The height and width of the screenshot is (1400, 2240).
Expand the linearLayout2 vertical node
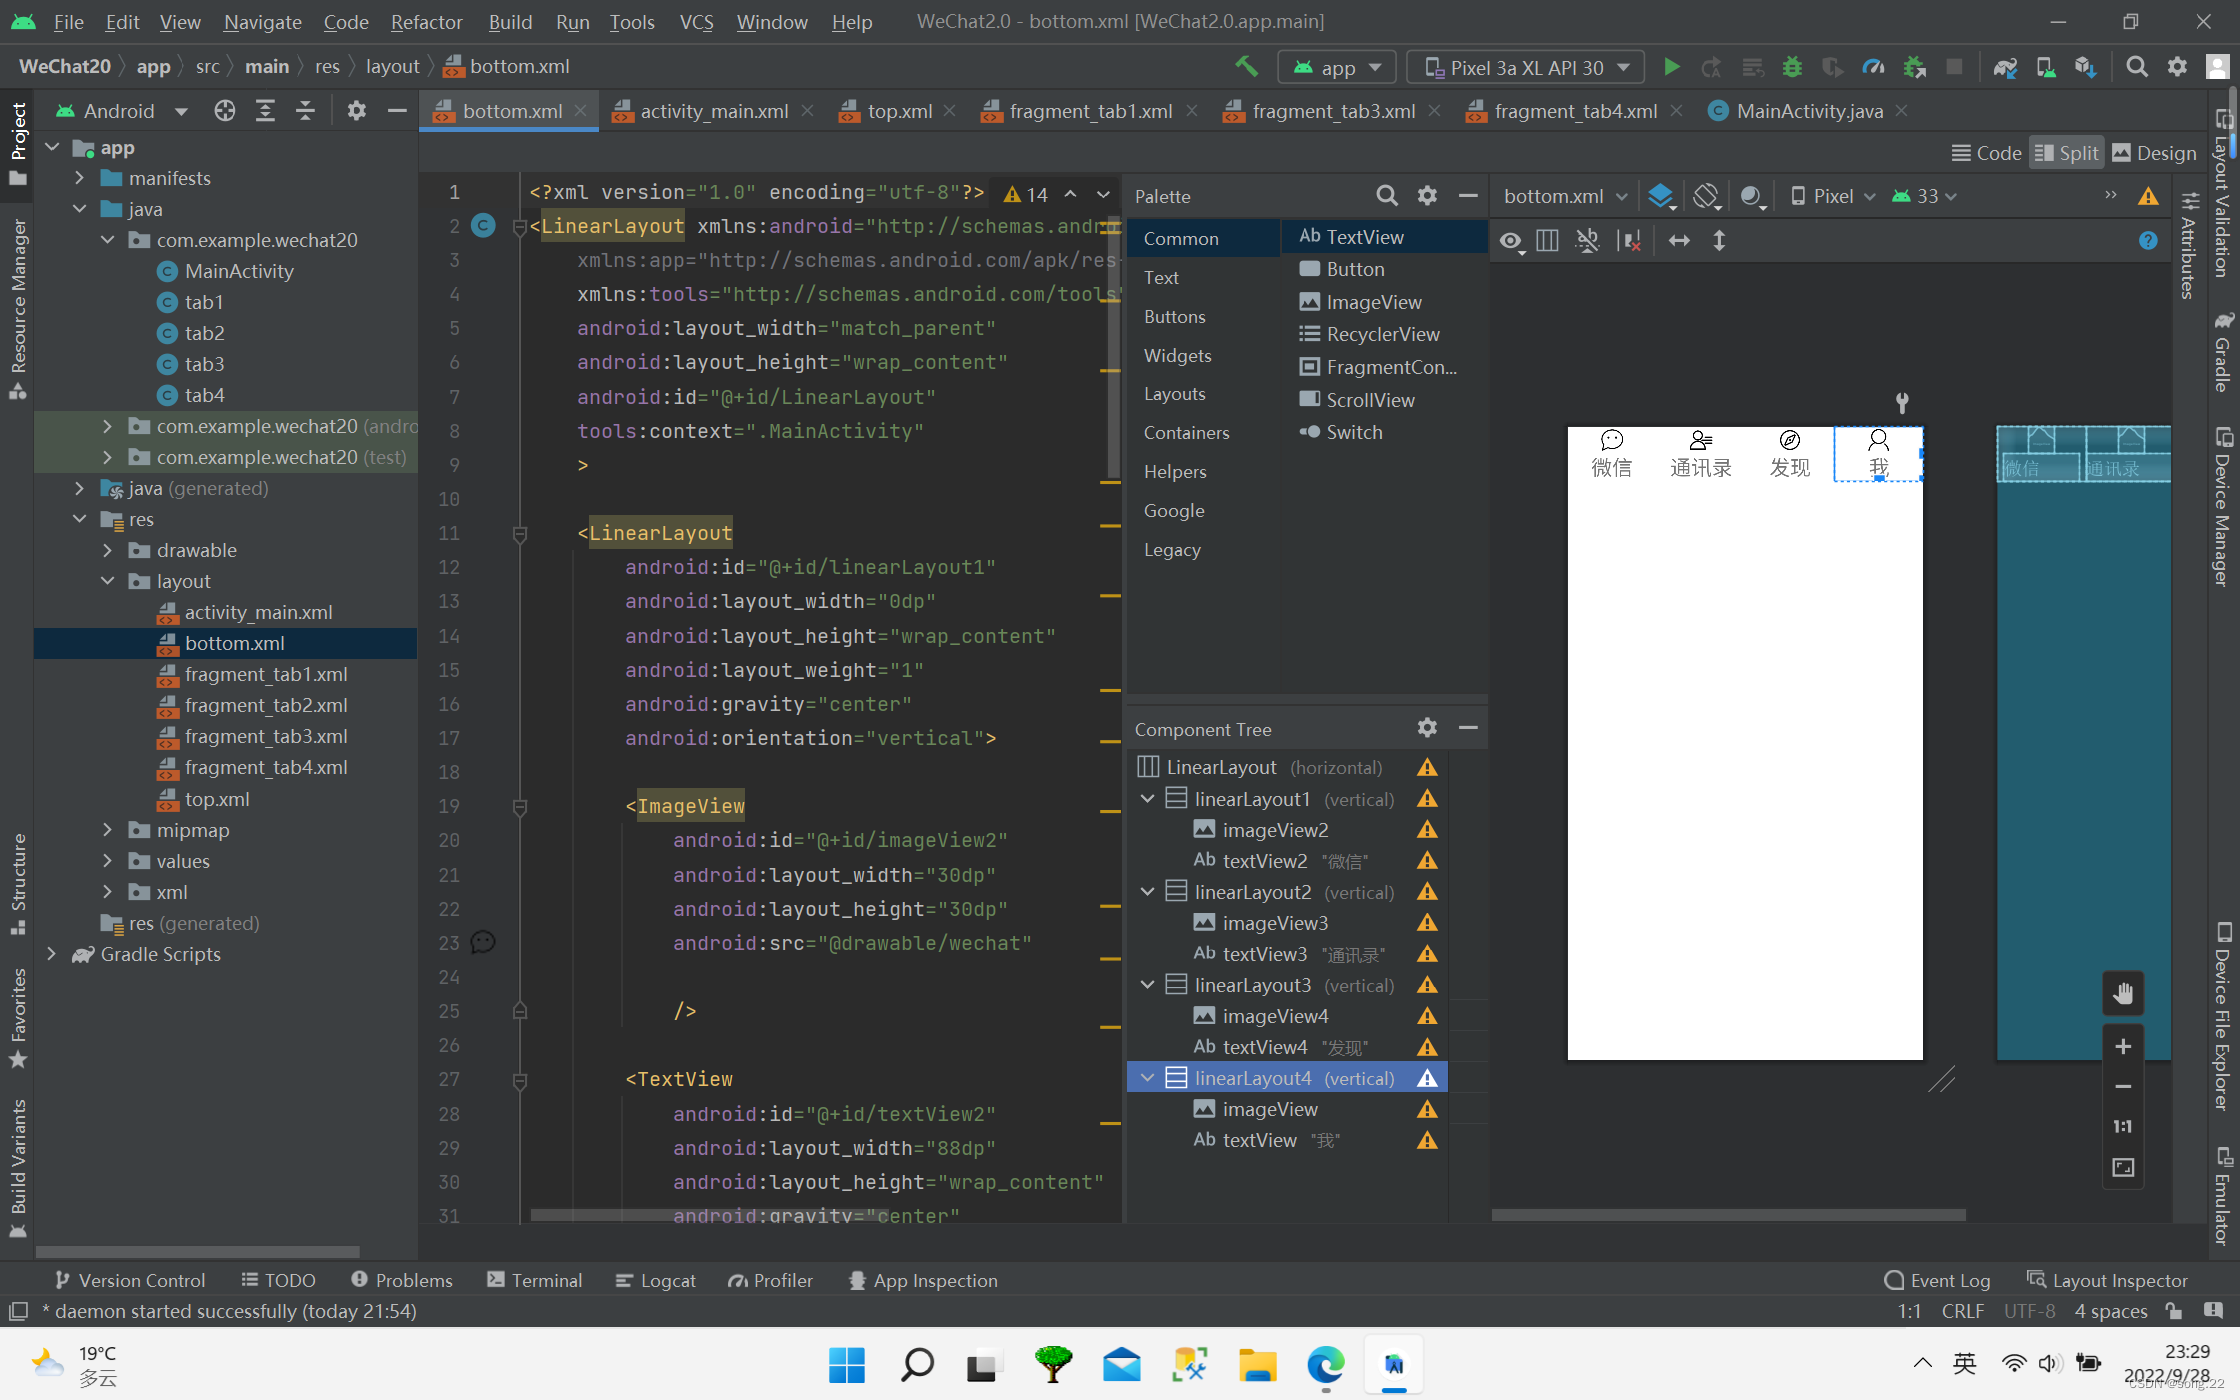(1145, 892)
